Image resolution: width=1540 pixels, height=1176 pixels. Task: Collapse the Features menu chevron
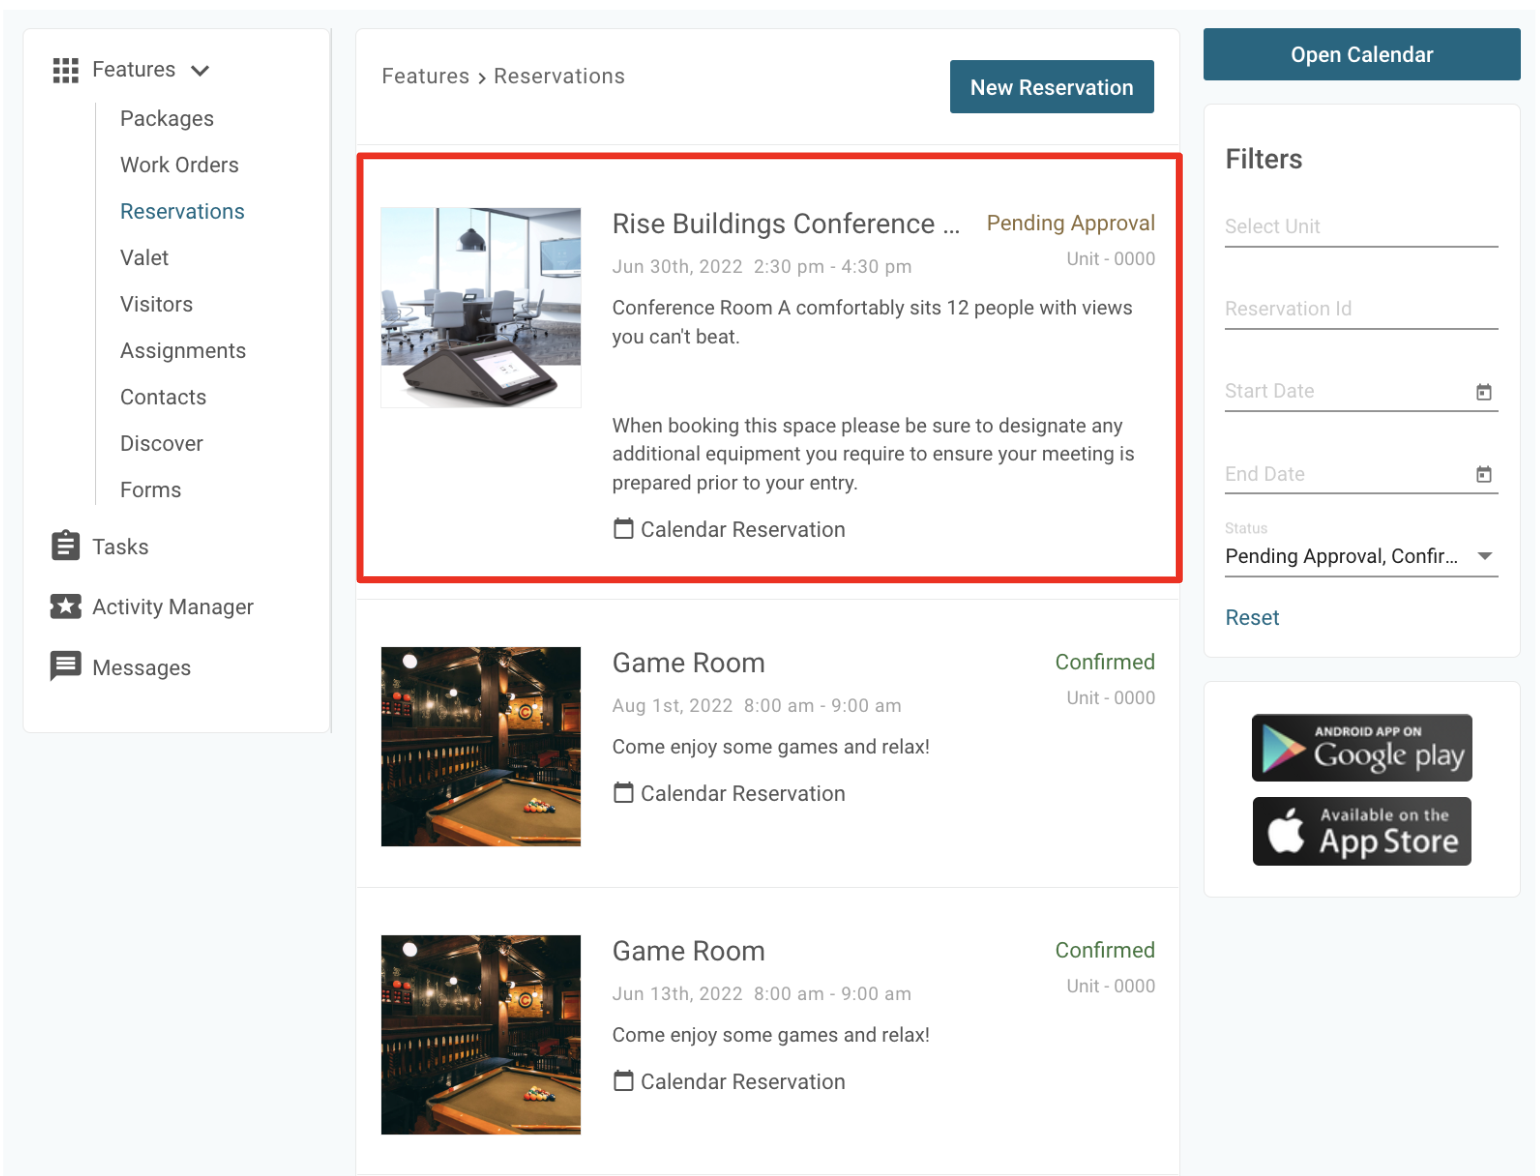pyautogui.click(x=200, y=70)
